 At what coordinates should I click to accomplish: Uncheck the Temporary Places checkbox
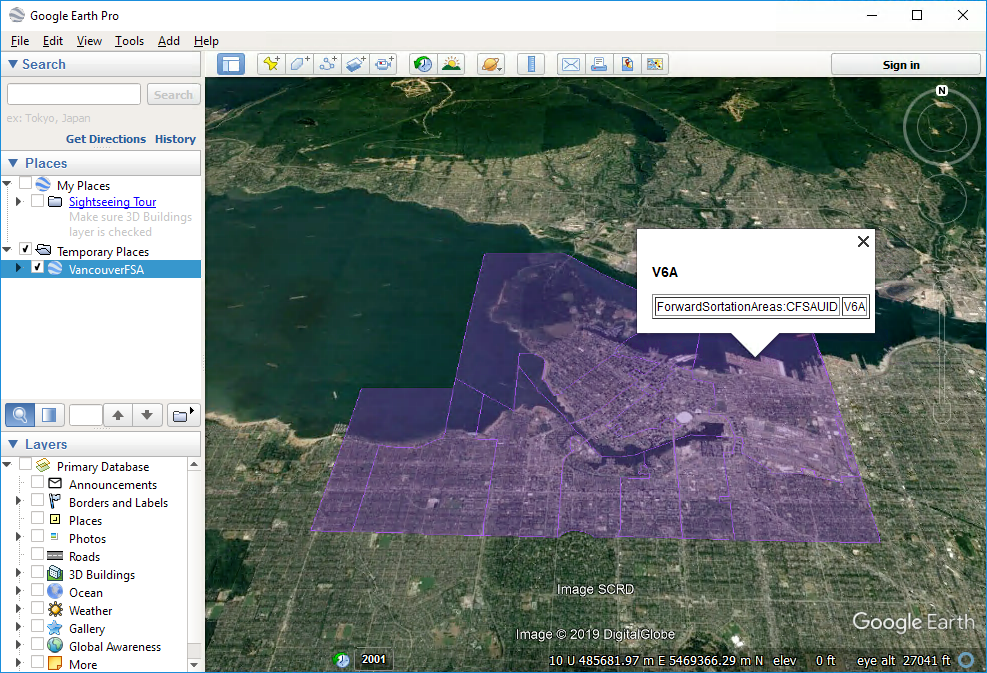[25, 249]
